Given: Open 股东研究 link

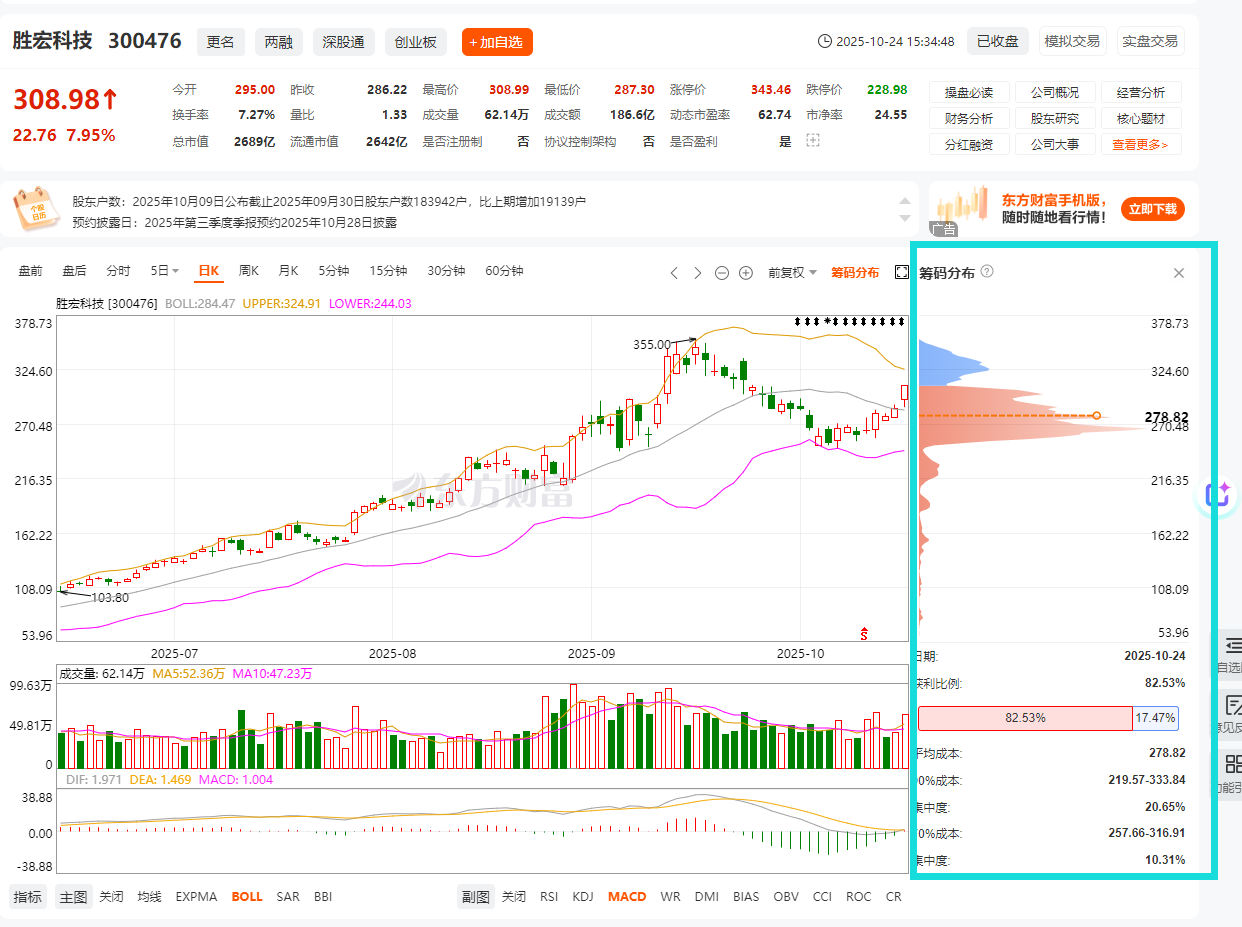Looking at the screenshot, I should [x=1055, y=119].
